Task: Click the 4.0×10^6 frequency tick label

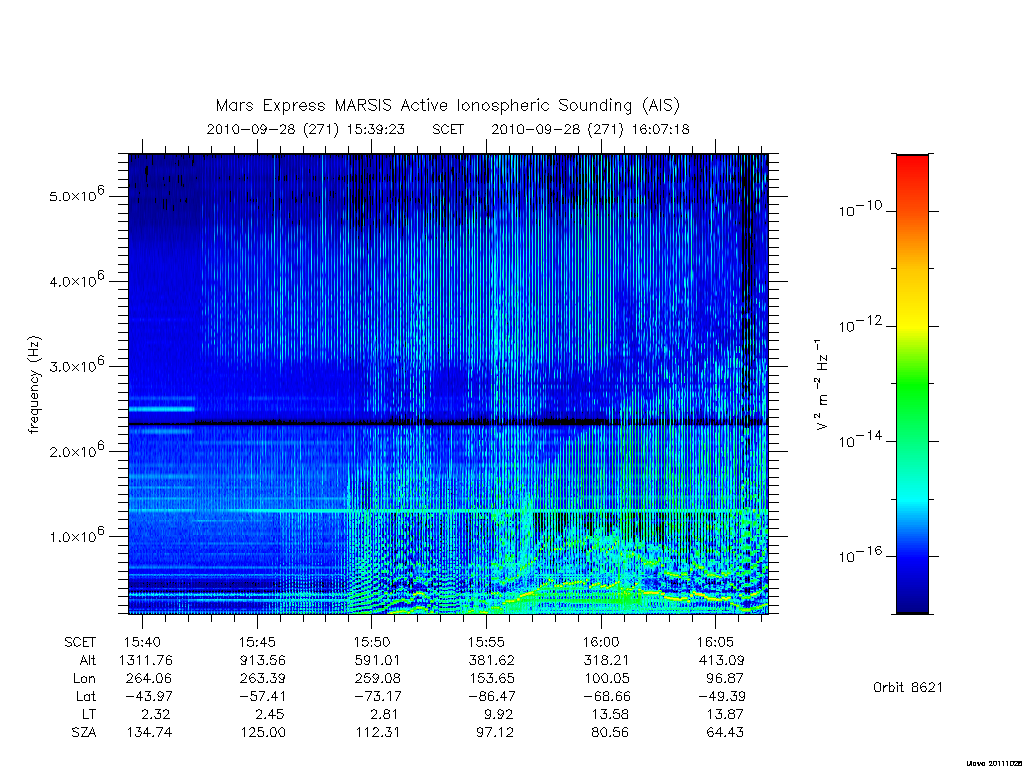Action: 77,280
